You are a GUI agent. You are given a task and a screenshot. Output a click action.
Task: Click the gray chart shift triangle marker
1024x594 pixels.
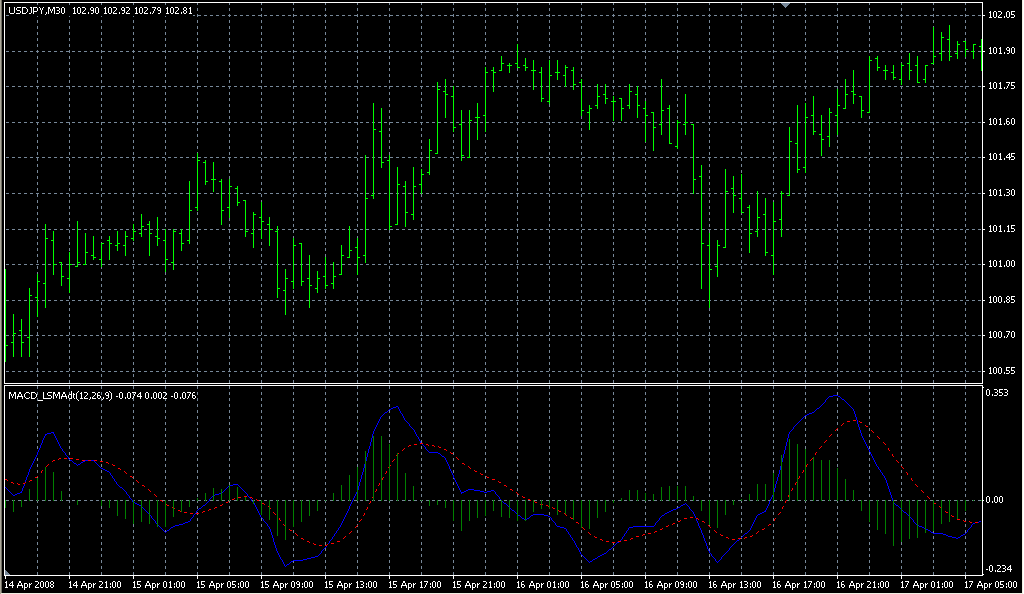[x=785, y=6]
